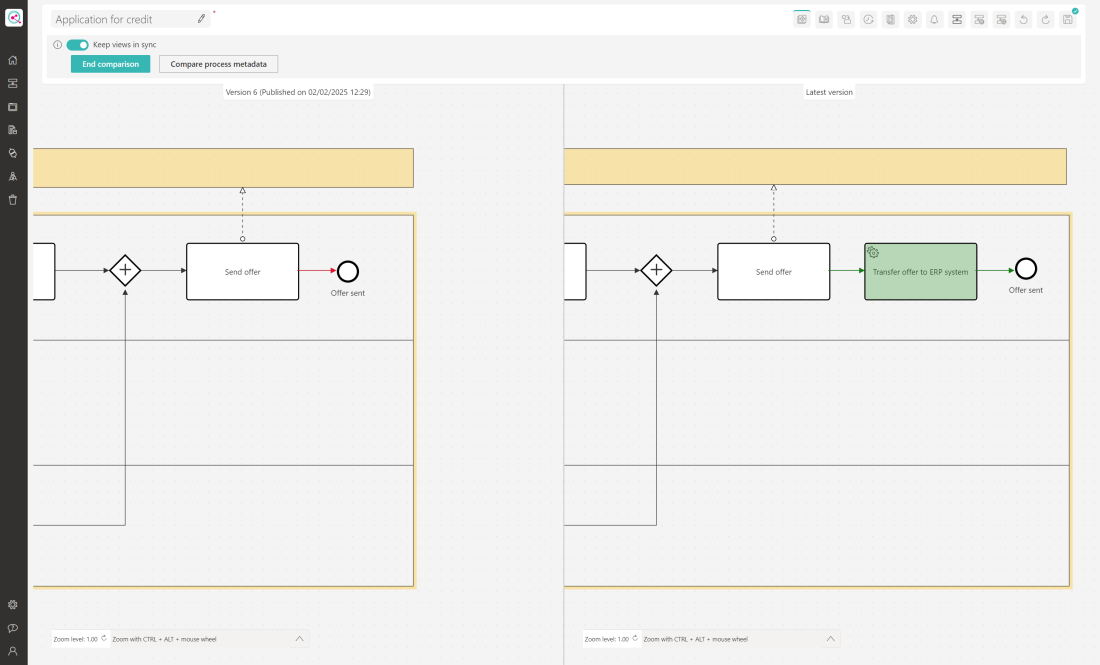Image resolution: width=1100 pixels, height=665 pixels.
Task: Click the pencil to rename Application for credit
Action: tap(201, 18)
